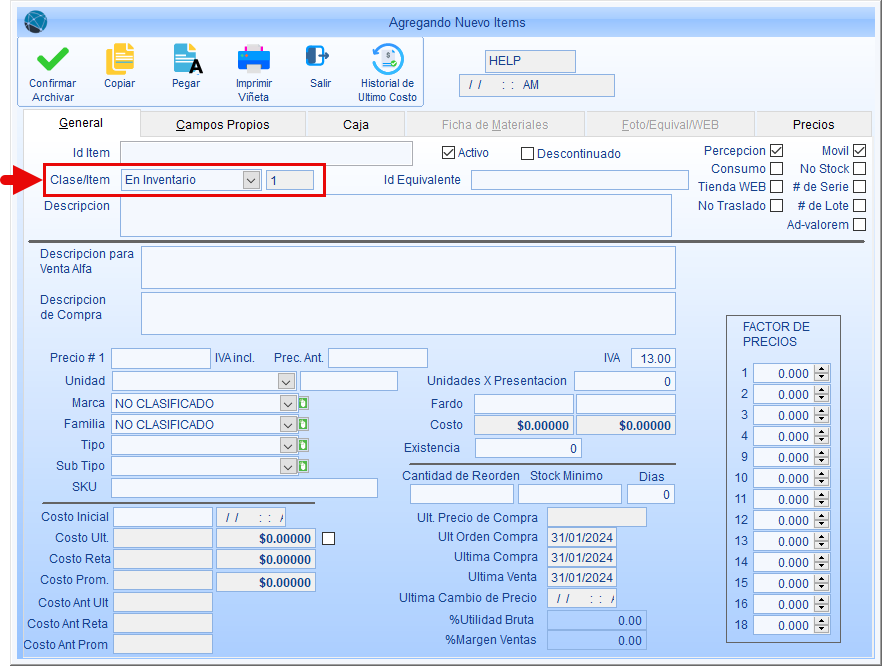This screenshot has width=882, height=666.
Task: Click the green add icon next to Marca
Action: tap(303, 403)
